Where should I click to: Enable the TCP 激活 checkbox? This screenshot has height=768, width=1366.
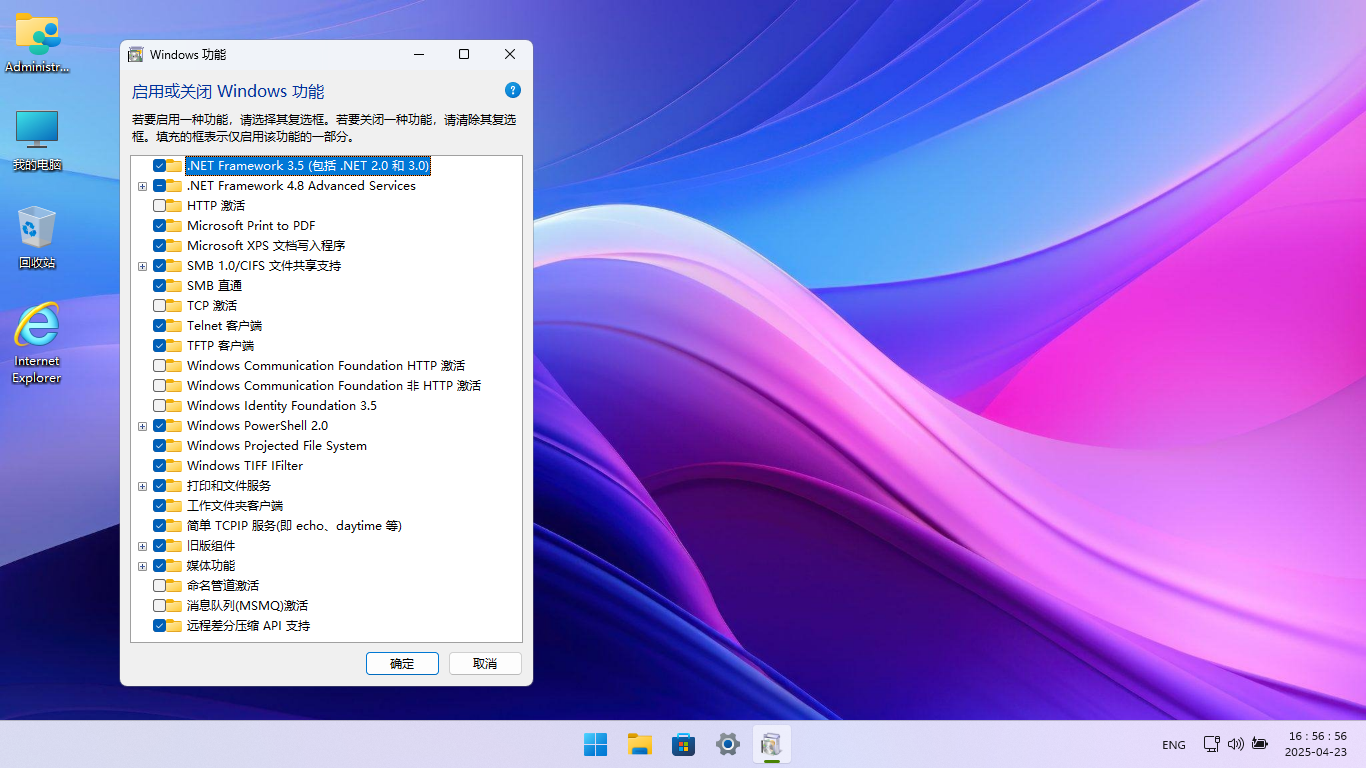(159, 305)
